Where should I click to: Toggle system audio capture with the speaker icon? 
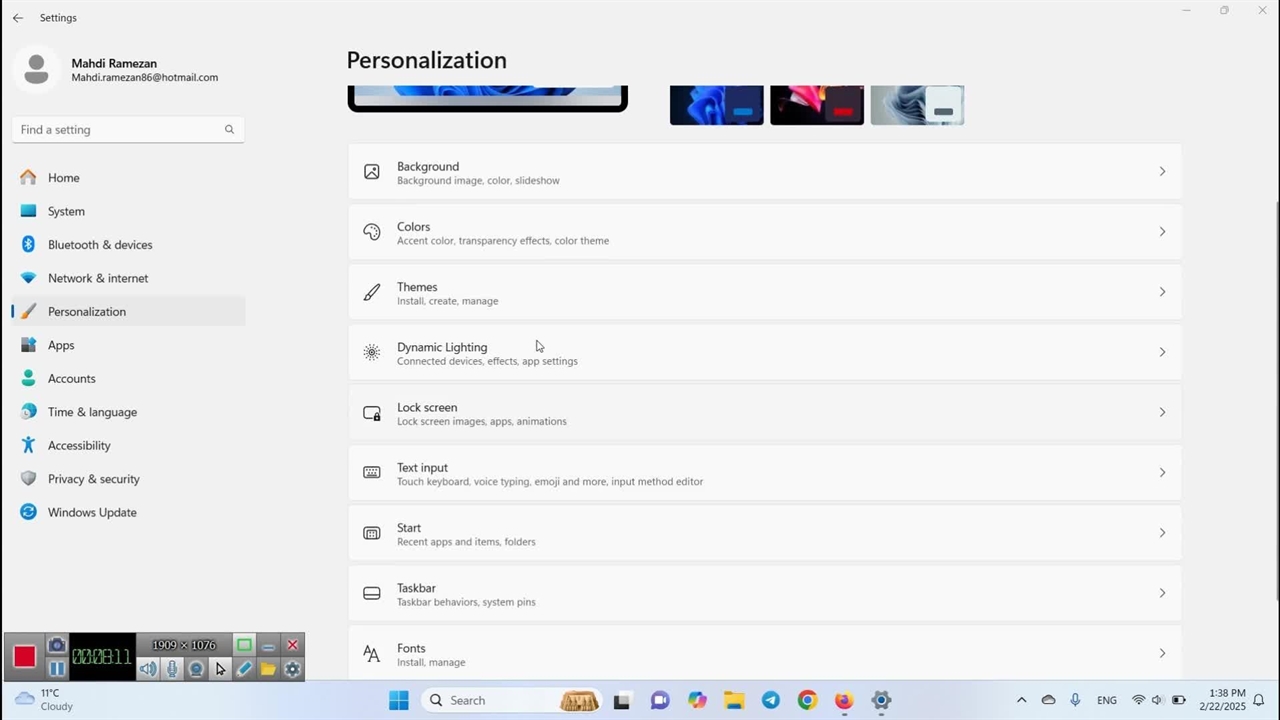[148, 669]
